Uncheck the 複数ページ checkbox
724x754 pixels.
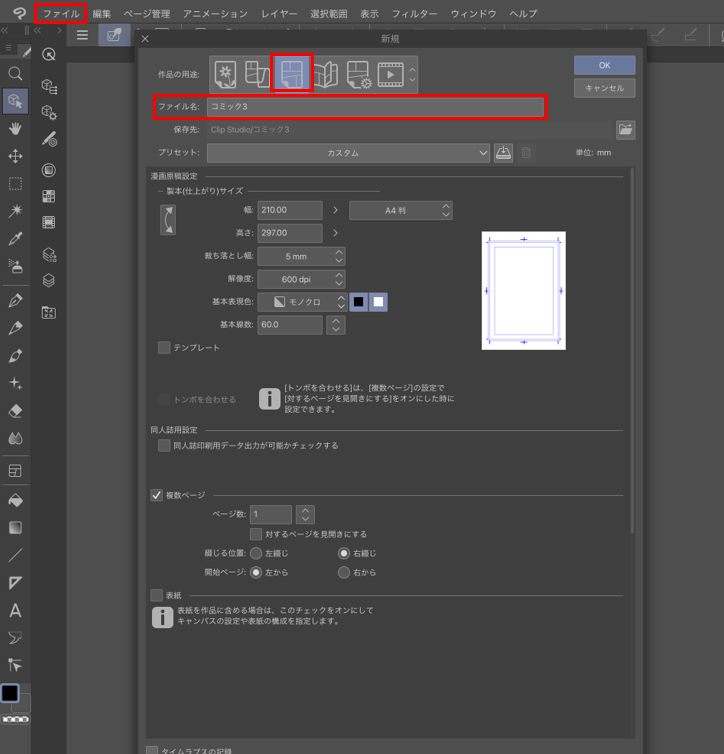[x=157, y=494]
